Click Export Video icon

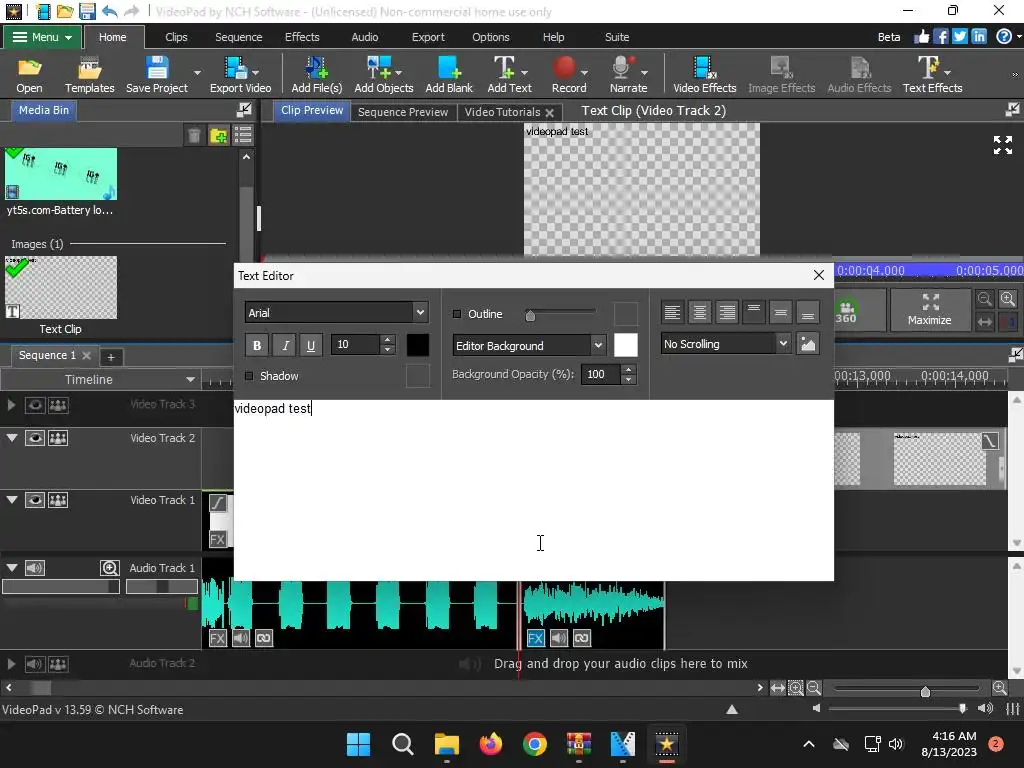click(236, 68)
